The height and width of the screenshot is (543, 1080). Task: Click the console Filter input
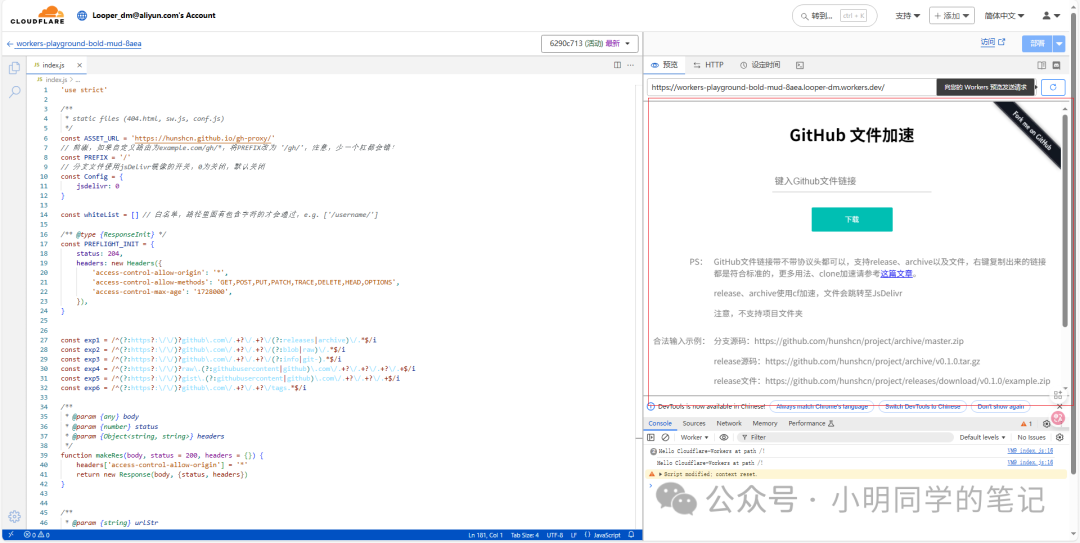[x=844, y=437]
